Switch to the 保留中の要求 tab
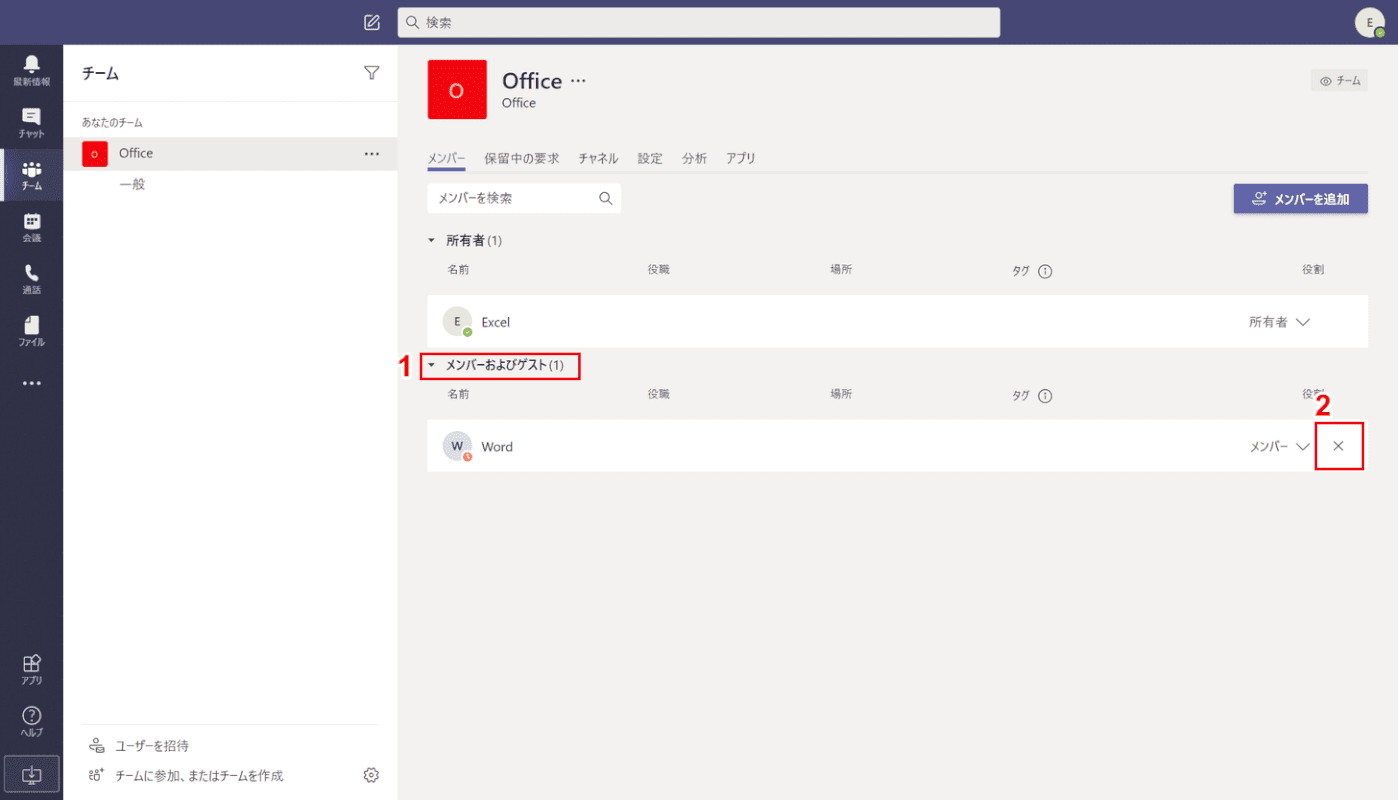The image size is (1398, 800). [x=522, y=158]
